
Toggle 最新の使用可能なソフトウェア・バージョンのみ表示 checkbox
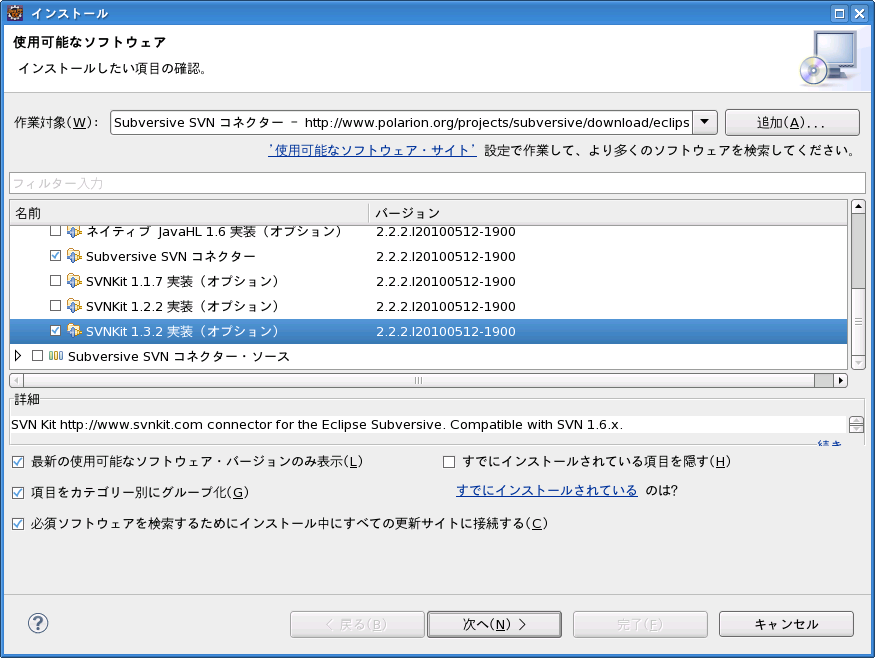click(18, 462)
